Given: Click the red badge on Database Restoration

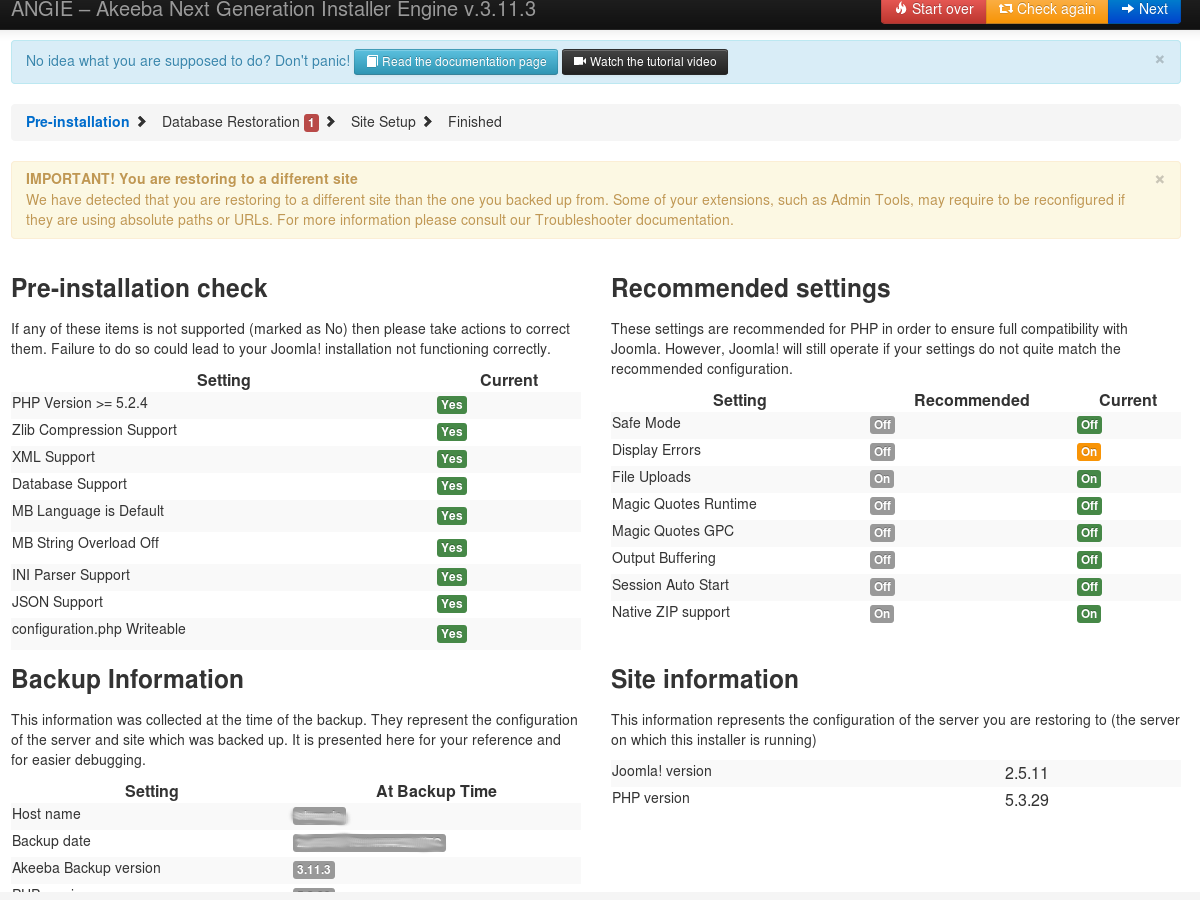Looking at the screenshot, I should (x=311, y=123).
